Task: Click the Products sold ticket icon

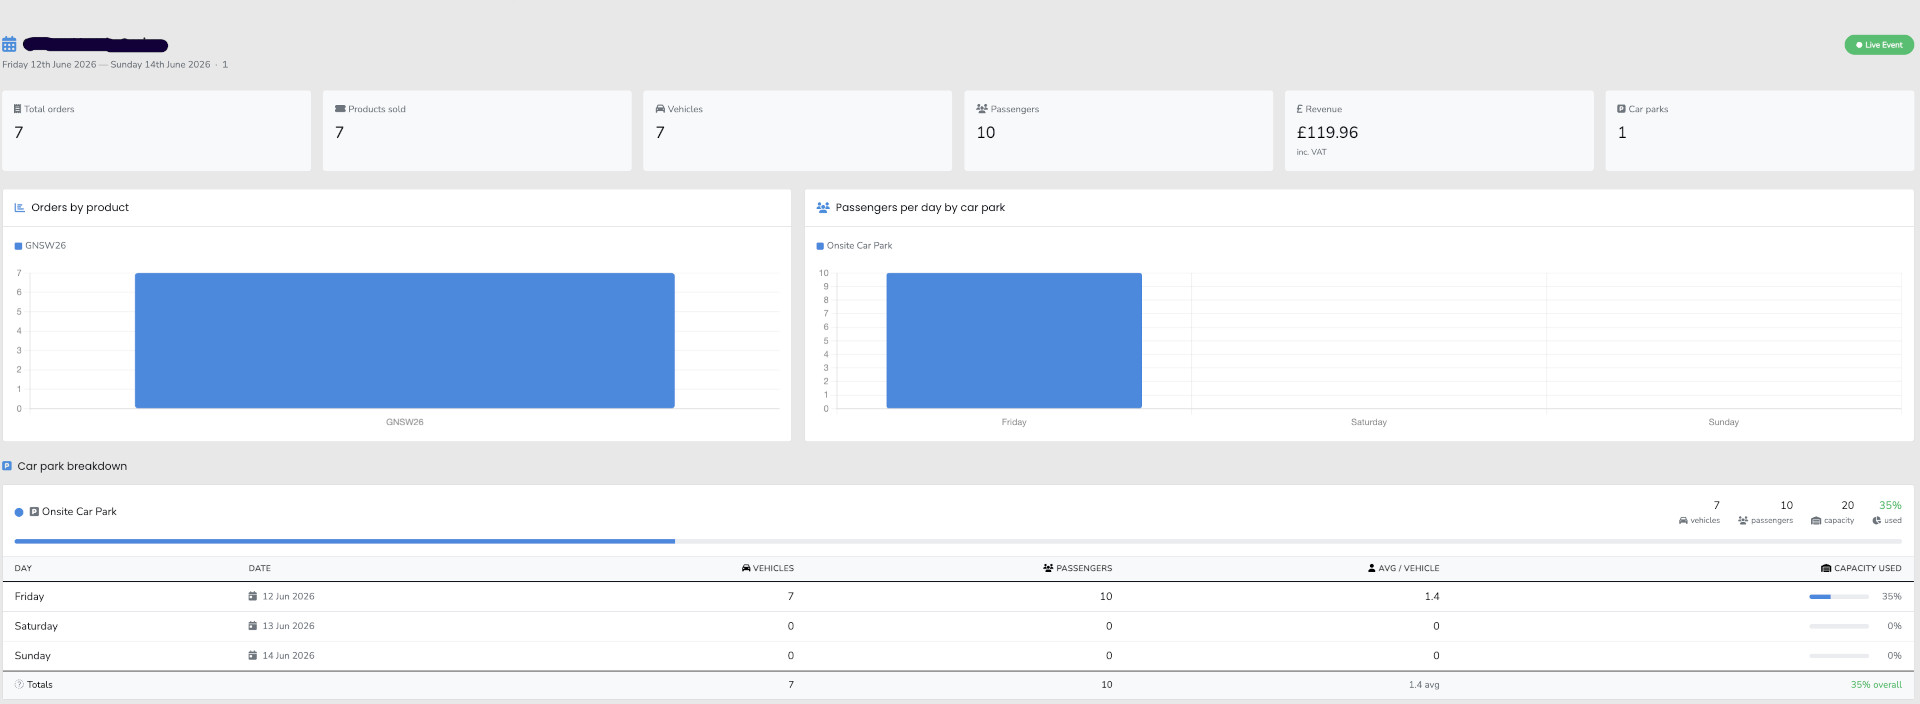Action: 340,109
